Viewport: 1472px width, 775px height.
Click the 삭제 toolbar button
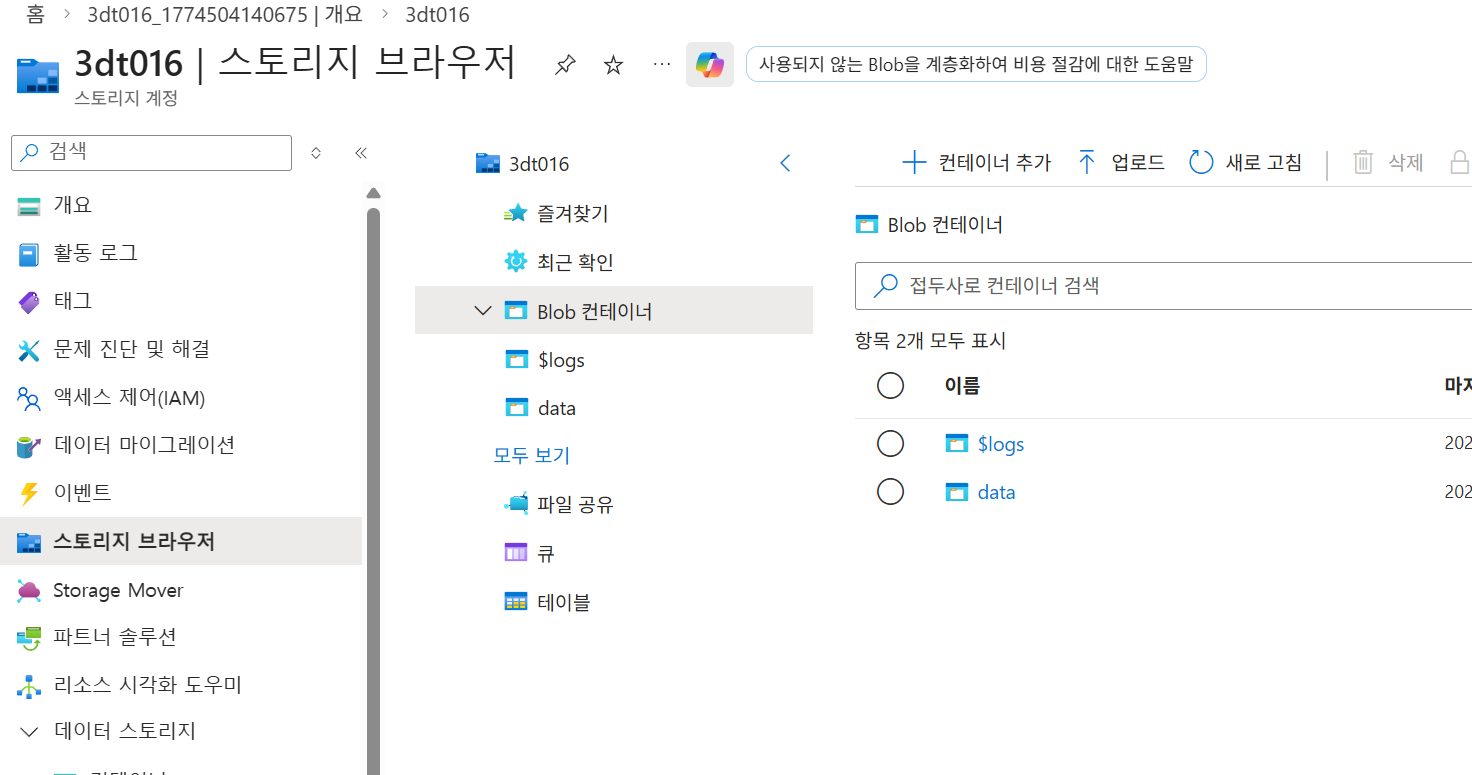tap(1388, 163)
